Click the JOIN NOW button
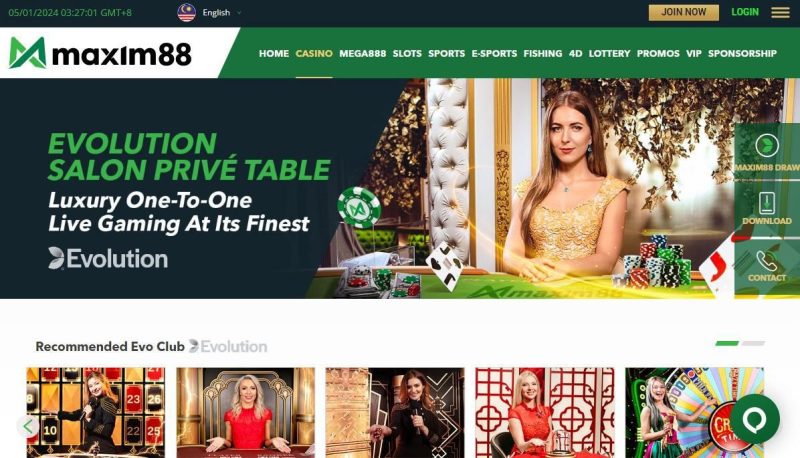The width and height of the screenshot is (800, 458). pos(684,12)
